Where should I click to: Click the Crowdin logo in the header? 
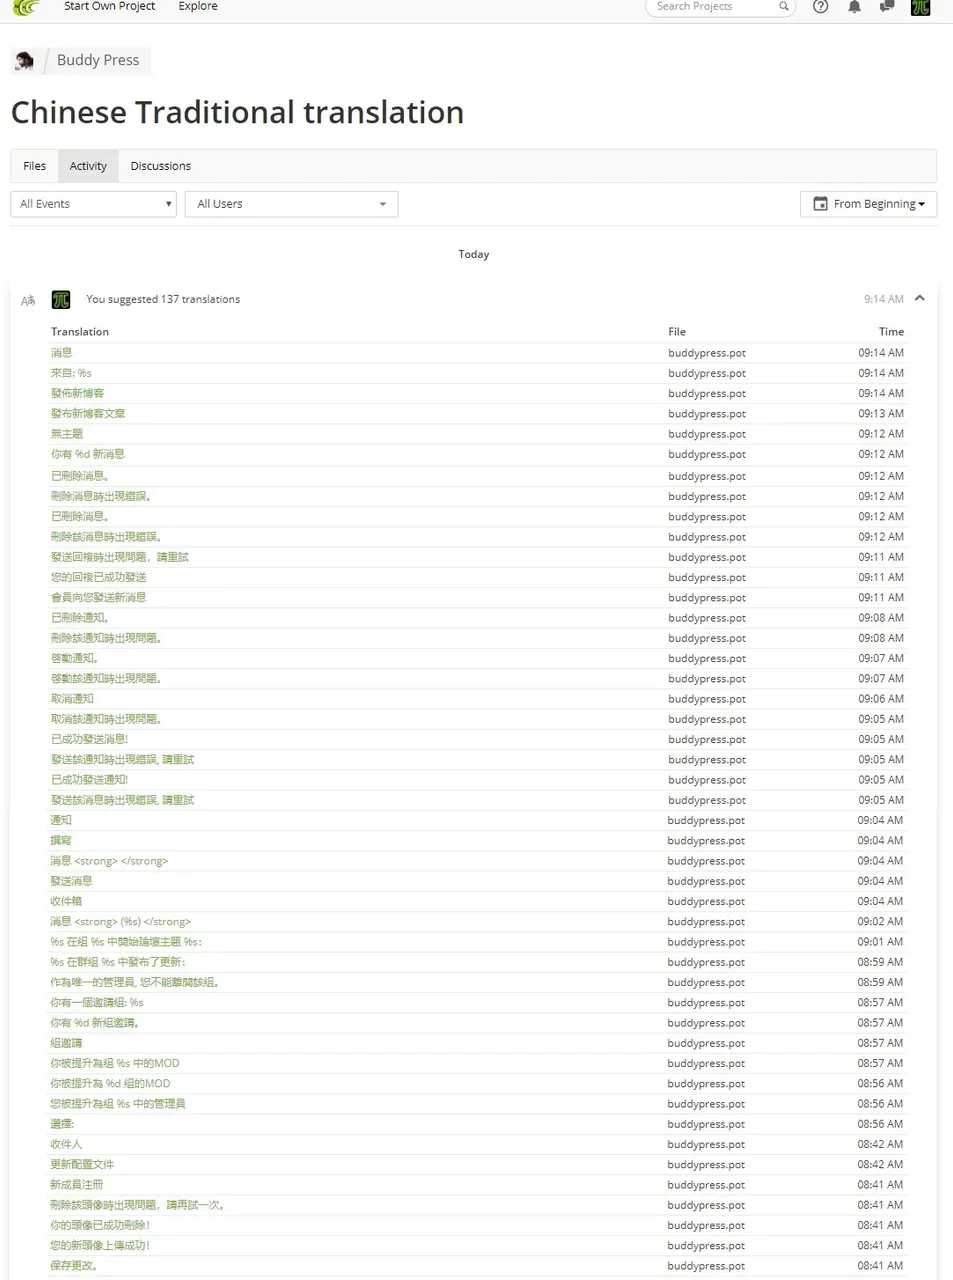26,8
